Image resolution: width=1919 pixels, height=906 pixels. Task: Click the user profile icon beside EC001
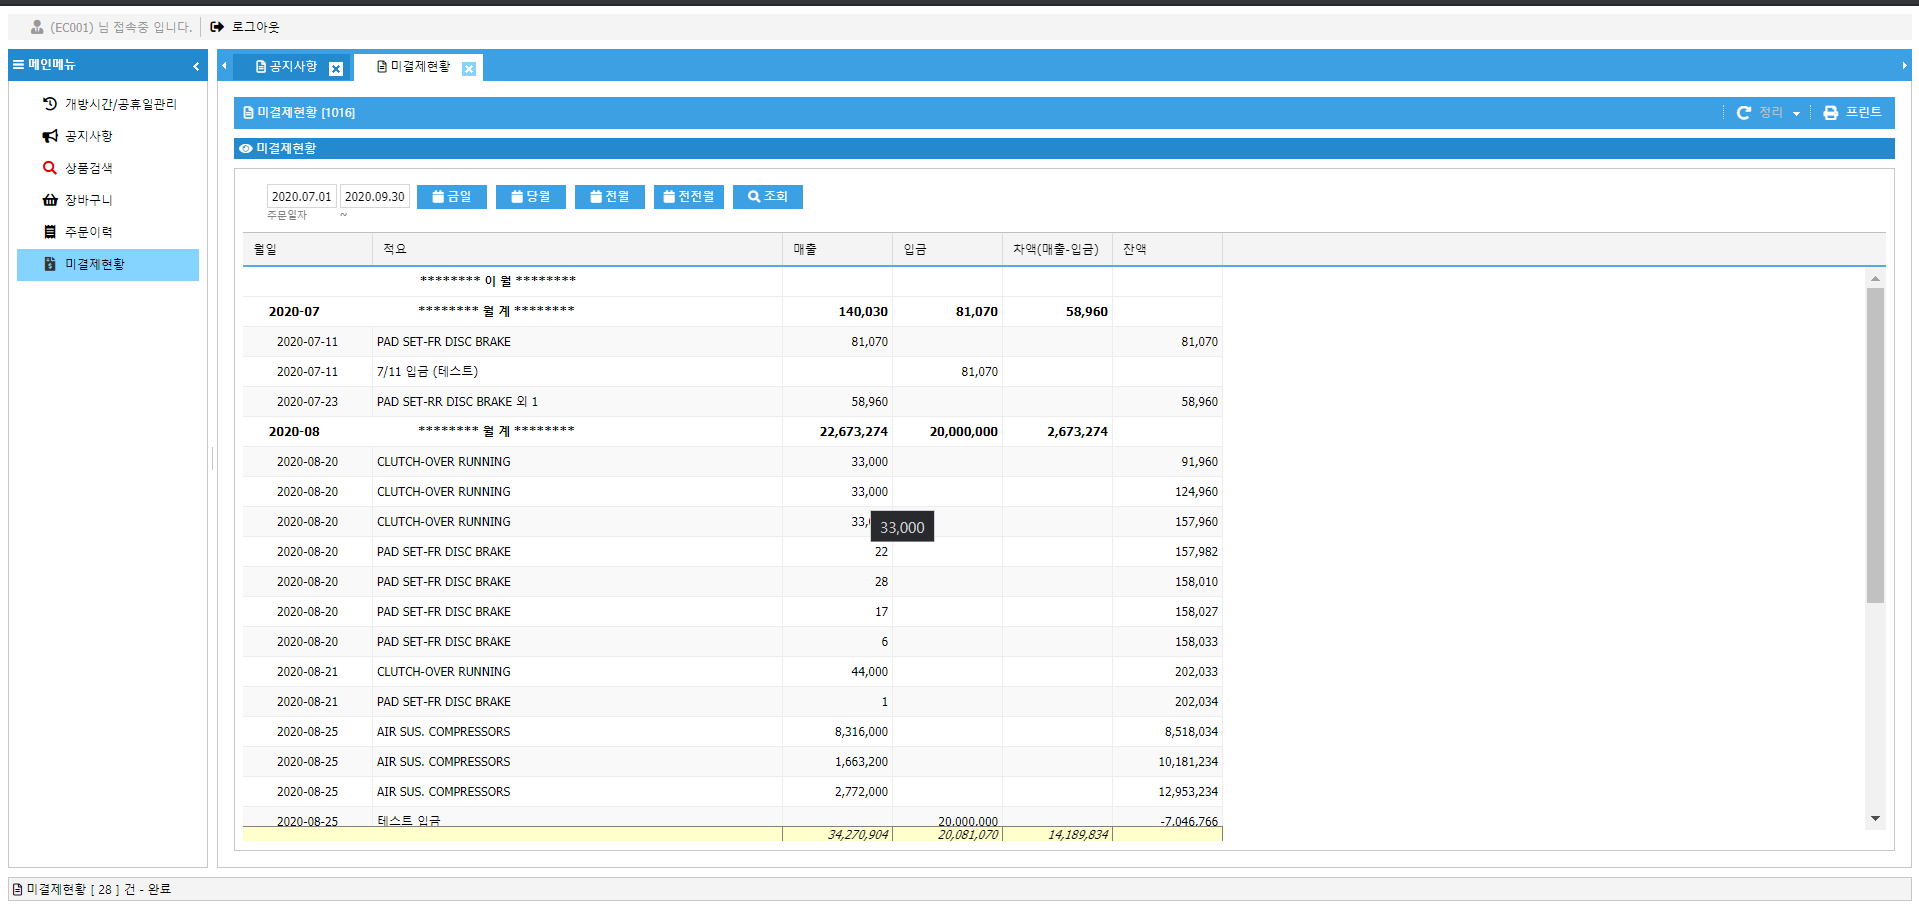click(37, 27)
